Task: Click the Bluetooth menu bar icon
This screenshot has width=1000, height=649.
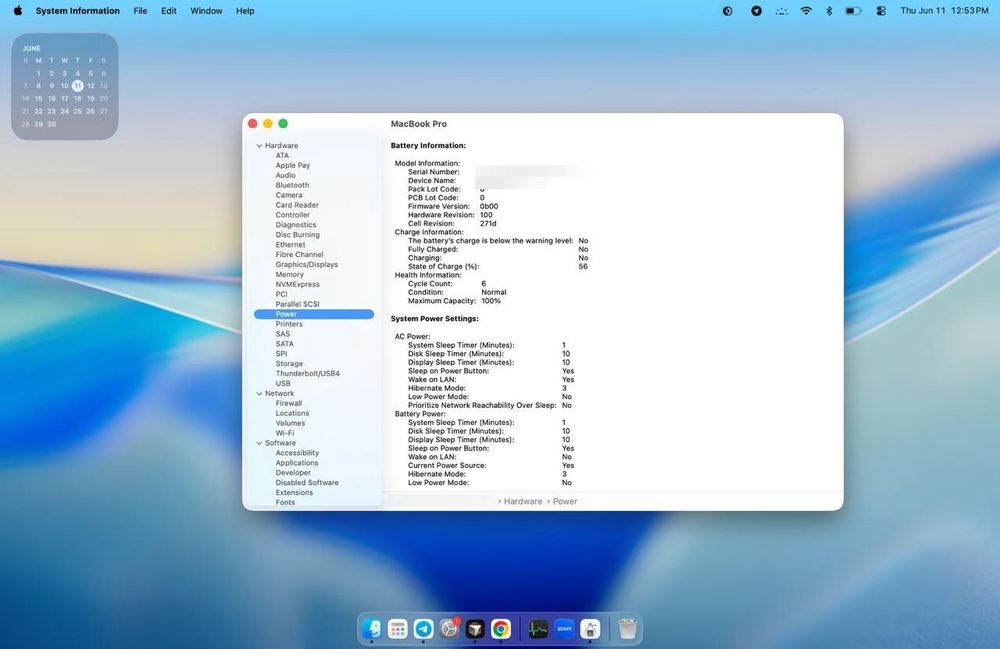Action: pyautogui.click(x=829, y=11)
